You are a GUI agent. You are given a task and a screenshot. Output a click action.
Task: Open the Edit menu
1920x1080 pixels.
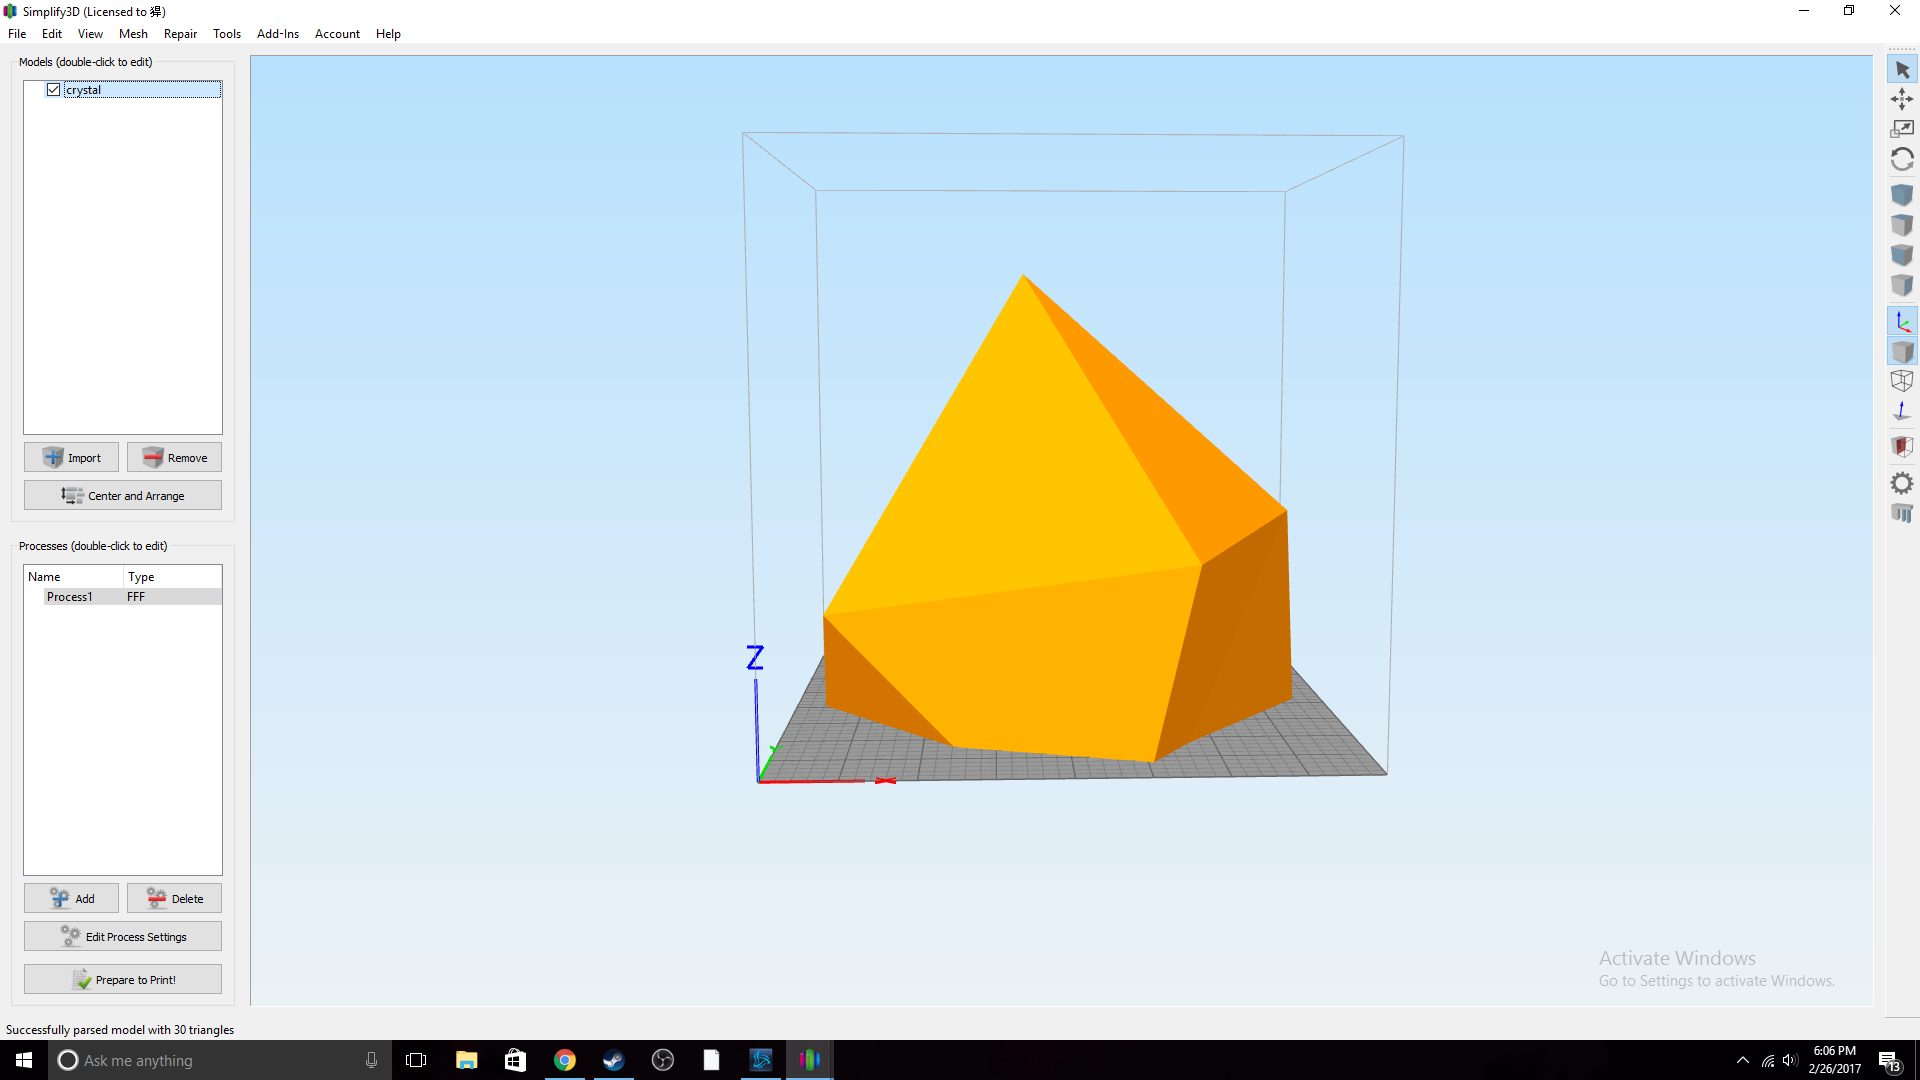(52, 34)
